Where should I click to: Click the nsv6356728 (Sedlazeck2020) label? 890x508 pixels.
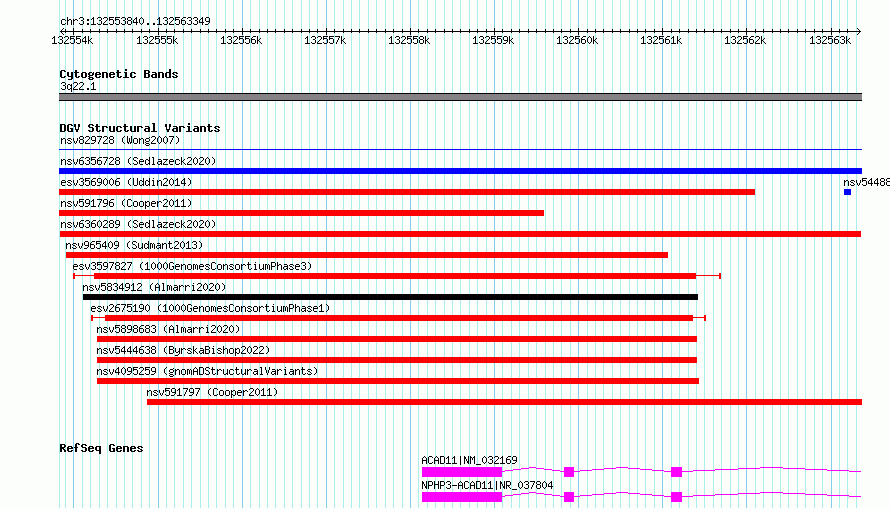click(x=138, y=161)
